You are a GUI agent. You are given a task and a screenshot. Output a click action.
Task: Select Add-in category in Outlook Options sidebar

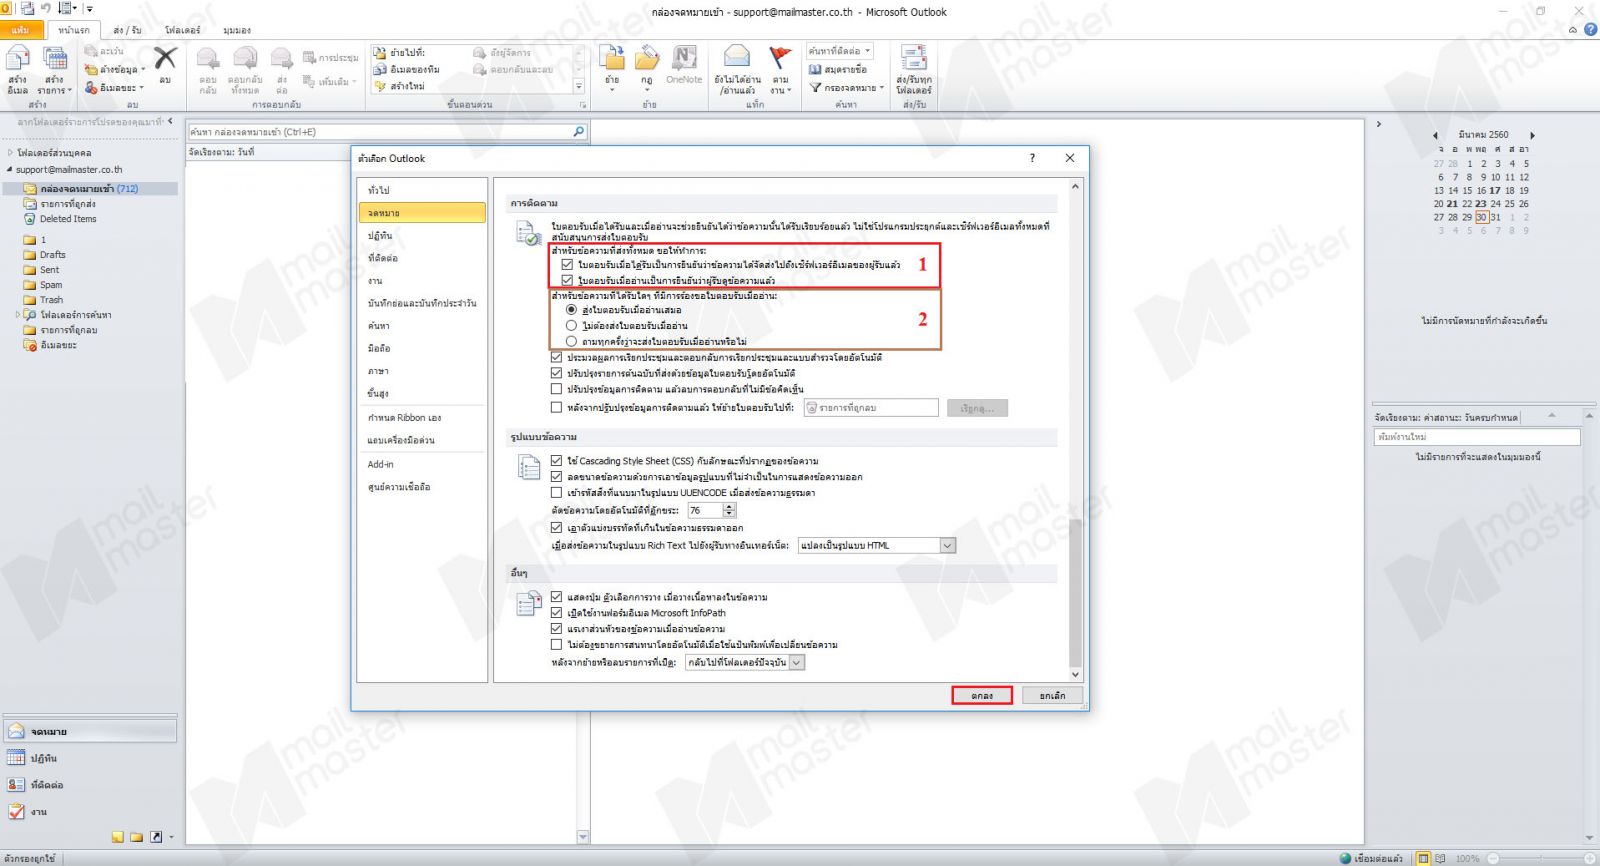pyautogui.click(x=421, y=464)
